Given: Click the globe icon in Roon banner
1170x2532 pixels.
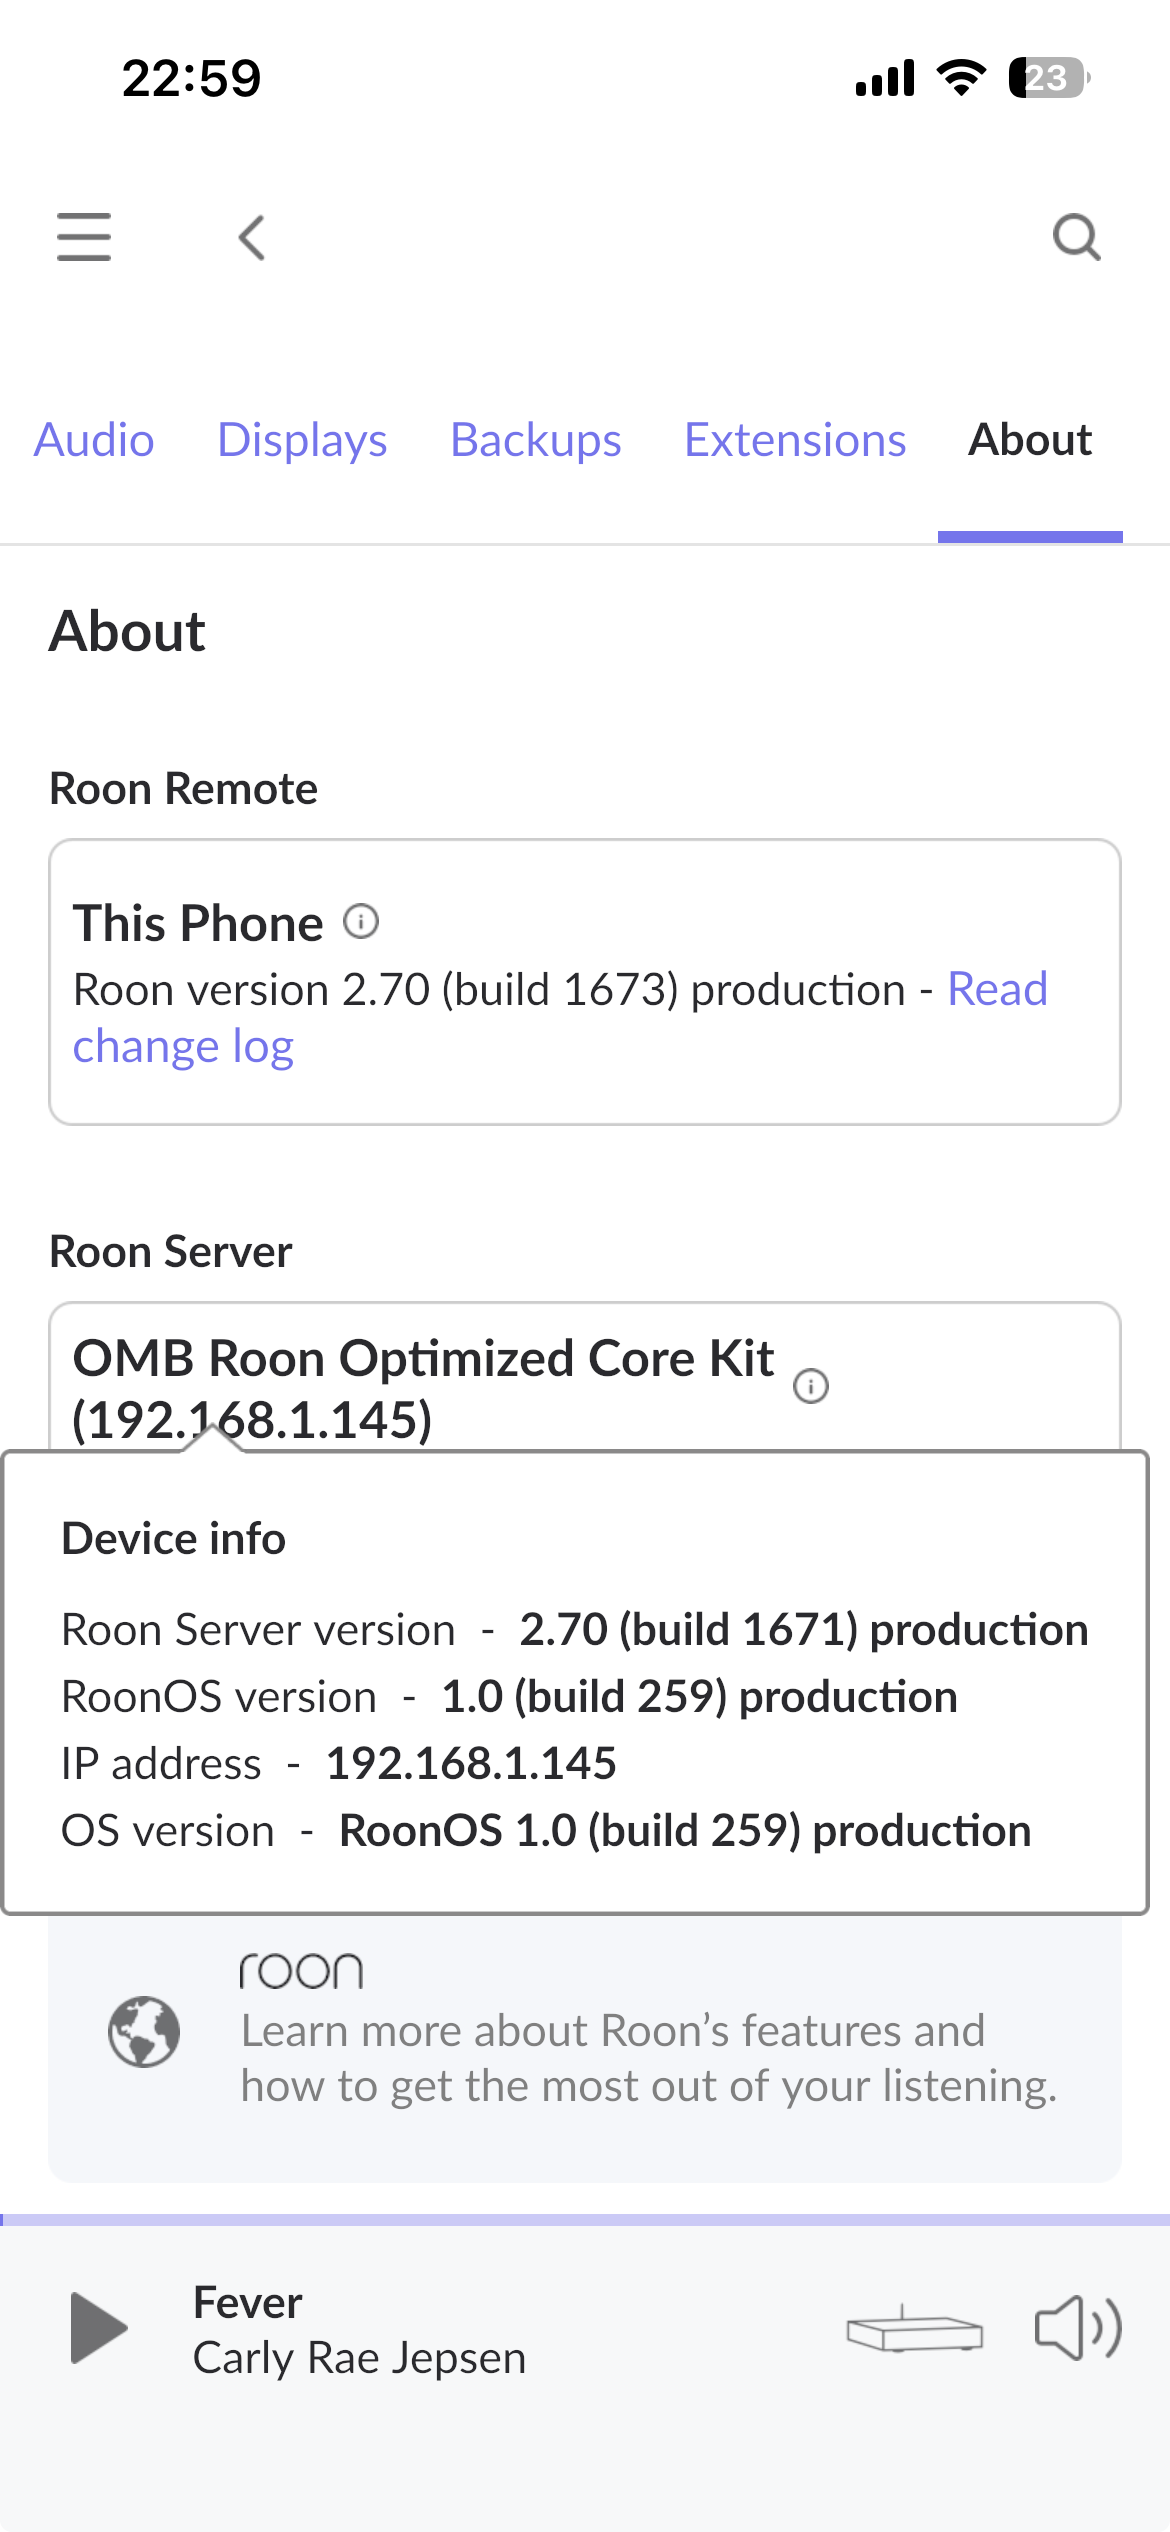Looking at the screenshot, I should (144, 2031).
